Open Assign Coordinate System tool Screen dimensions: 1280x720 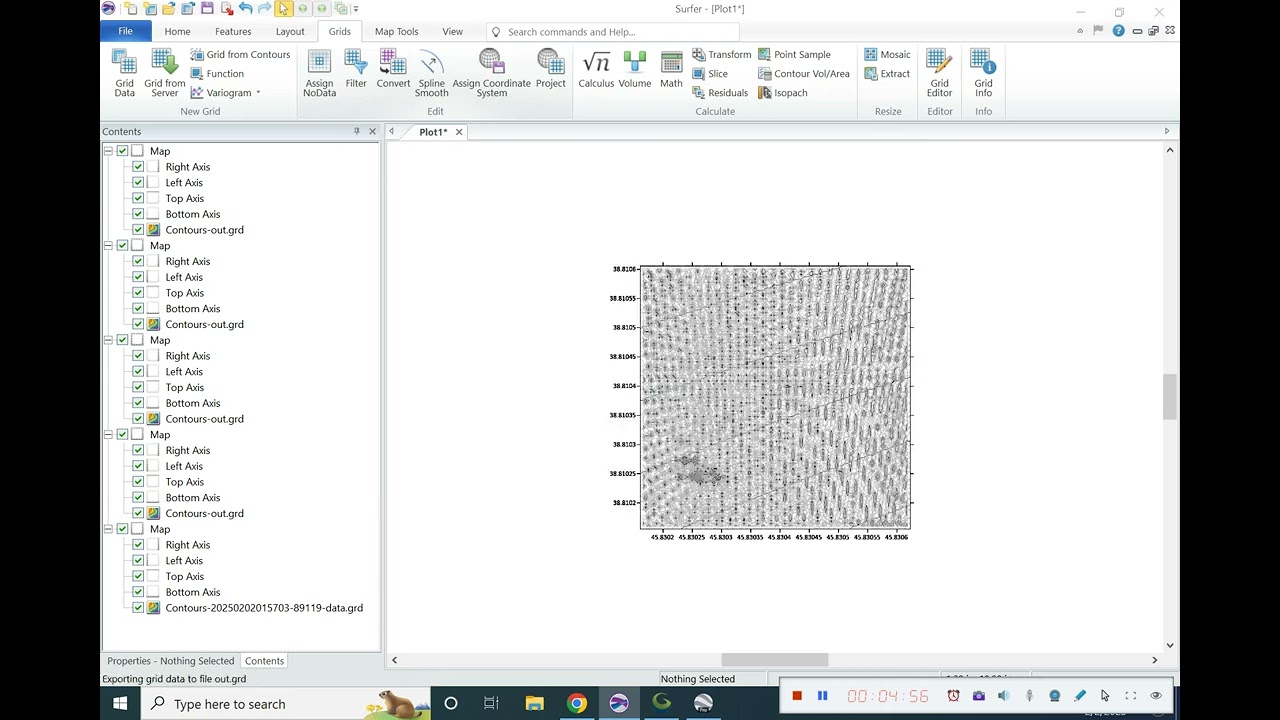(x=491, y=73)
